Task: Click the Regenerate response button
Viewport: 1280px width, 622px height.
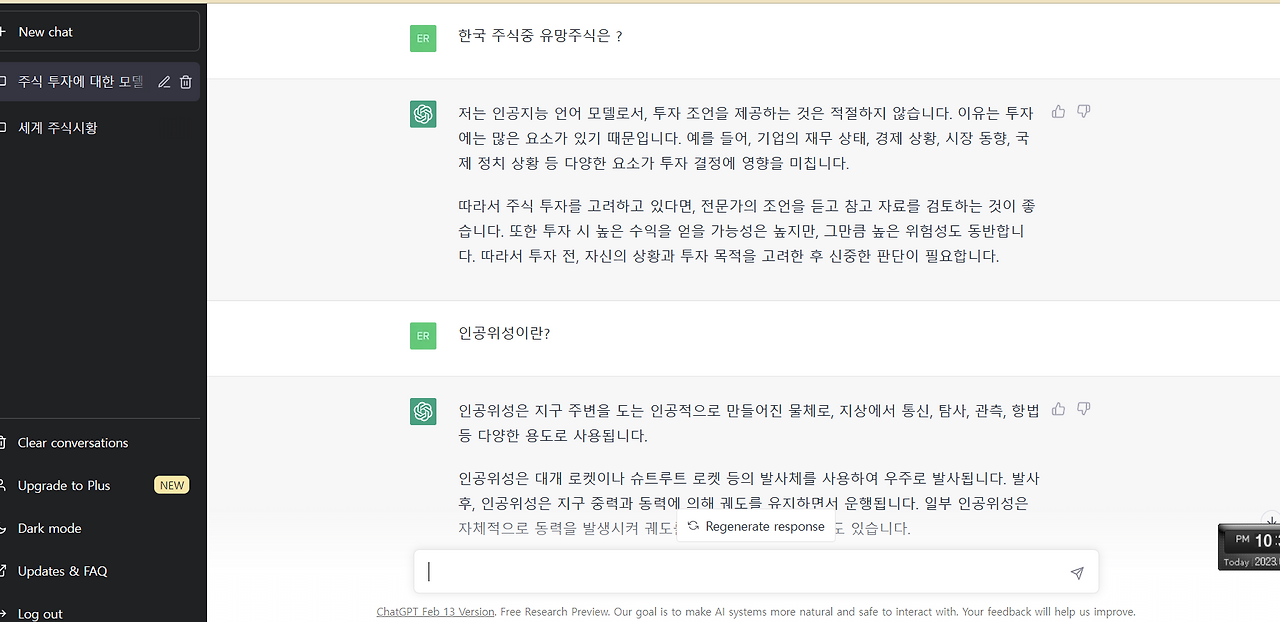Action: click(x=756, y=527)
